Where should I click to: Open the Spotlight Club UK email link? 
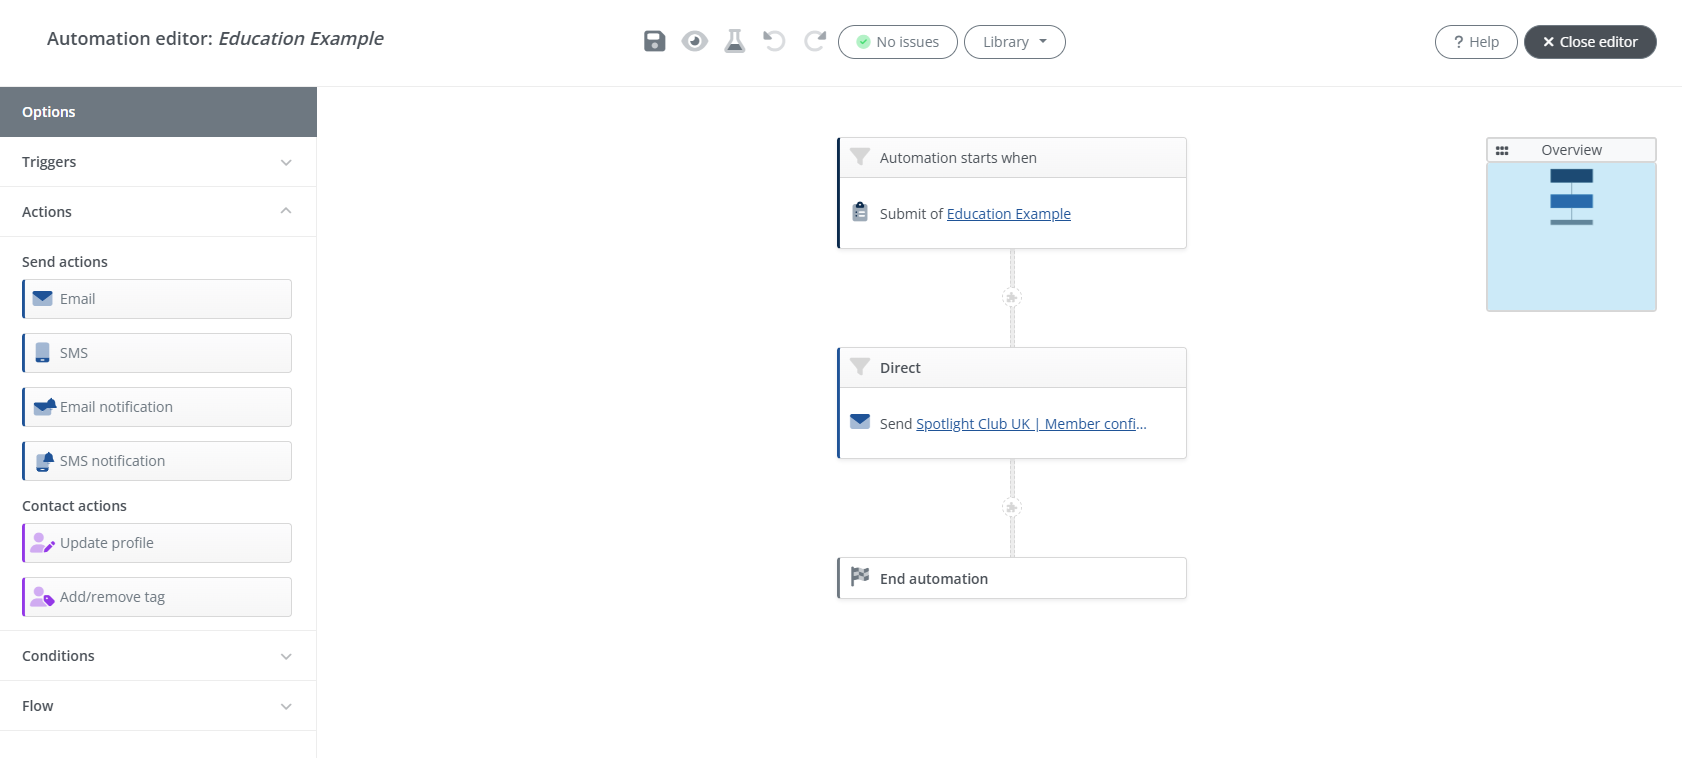(x=1030, y=424)
